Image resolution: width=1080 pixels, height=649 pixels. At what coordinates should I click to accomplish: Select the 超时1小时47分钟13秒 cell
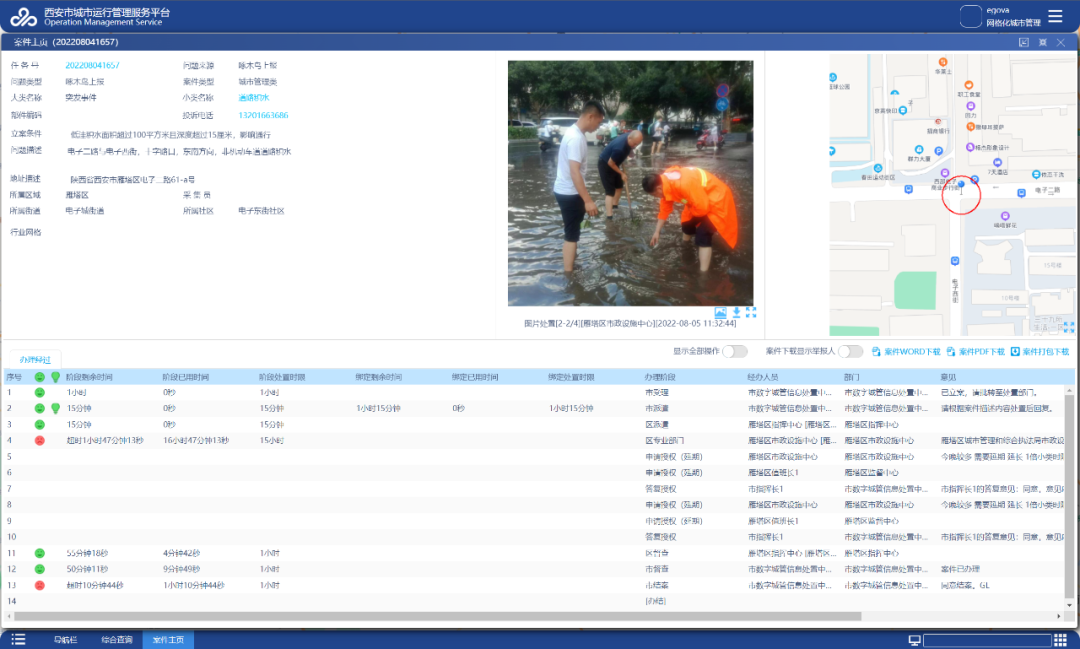[105, 440]
